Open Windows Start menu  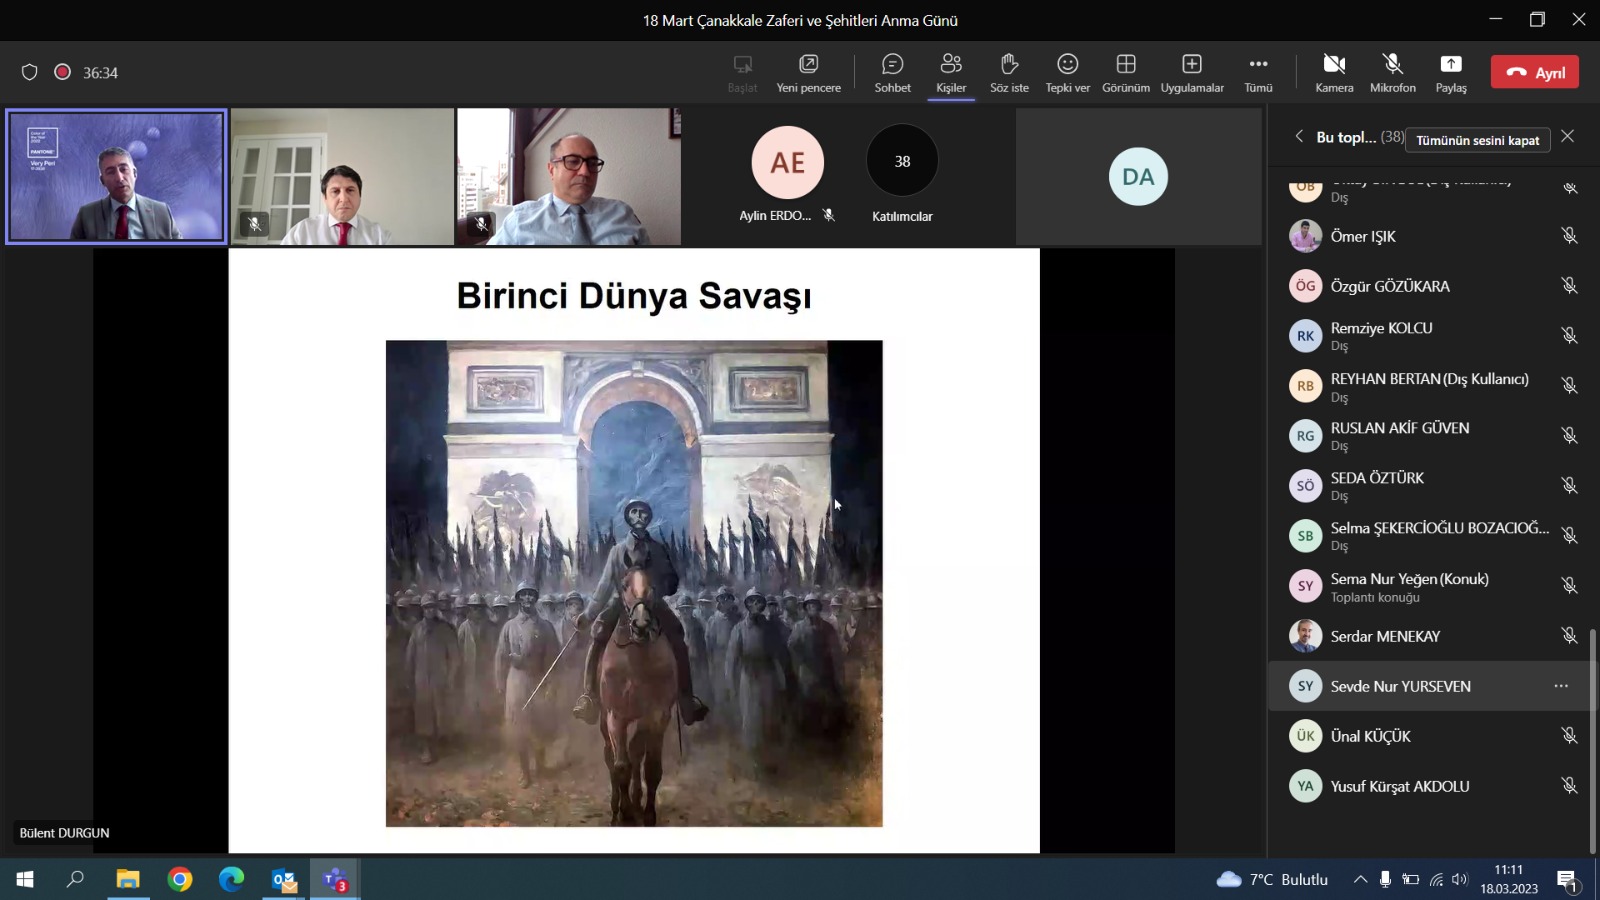pyautogui.click(x=25, y=880)
